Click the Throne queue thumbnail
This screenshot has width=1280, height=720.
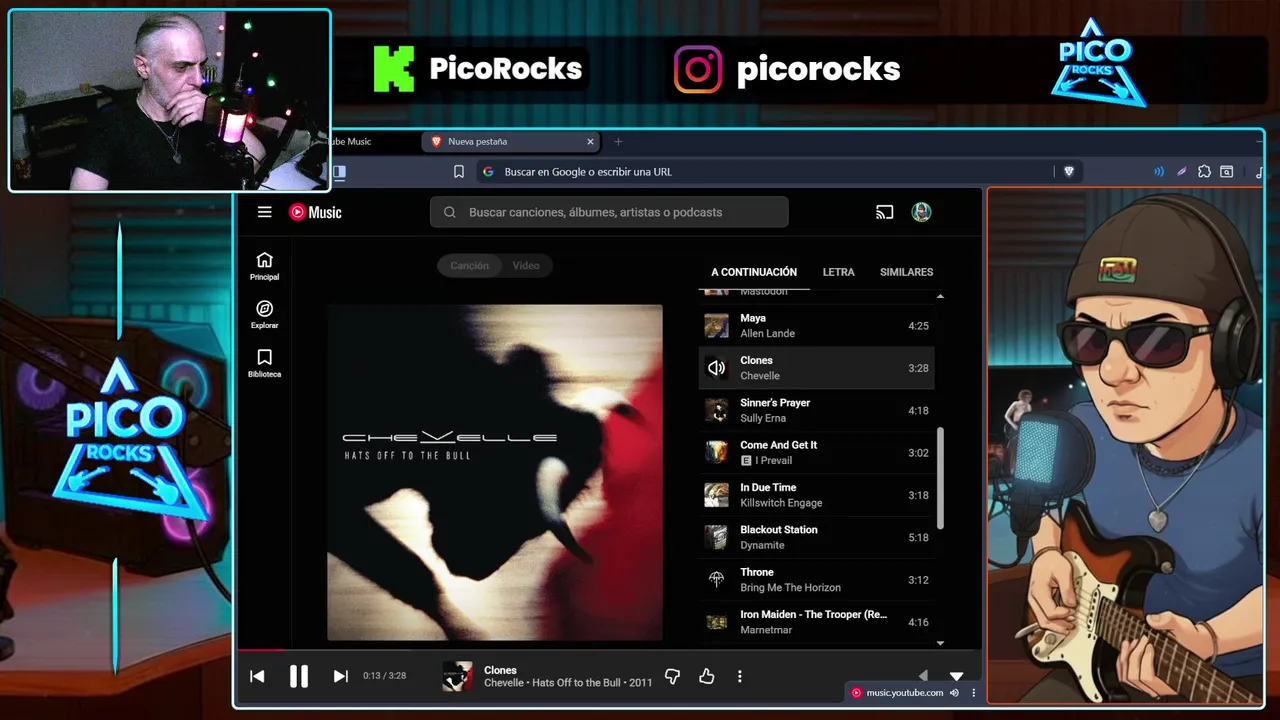pyautogui.click(x=716, y=580)
